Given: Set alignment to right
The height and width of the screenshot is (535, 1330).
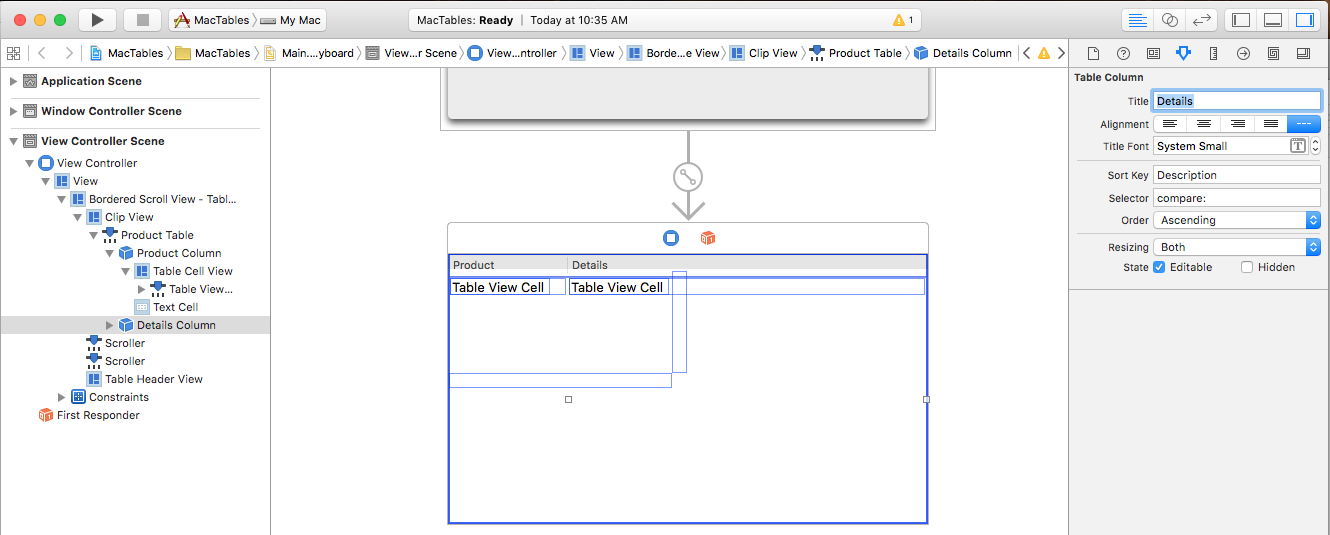Looking at the screenshot, I should click(x=1237, y=124).
